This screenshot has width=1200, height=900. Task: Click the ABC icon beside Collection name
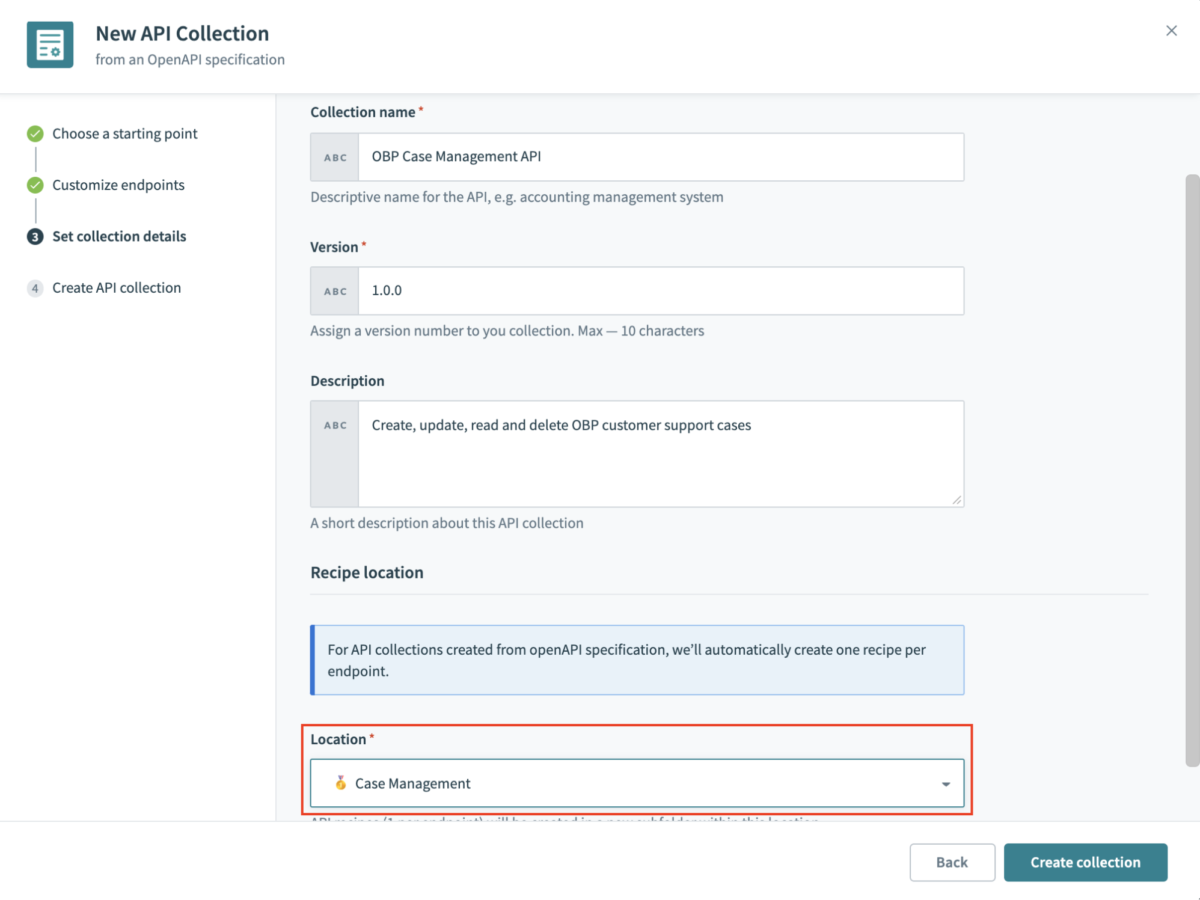(333, 156)
